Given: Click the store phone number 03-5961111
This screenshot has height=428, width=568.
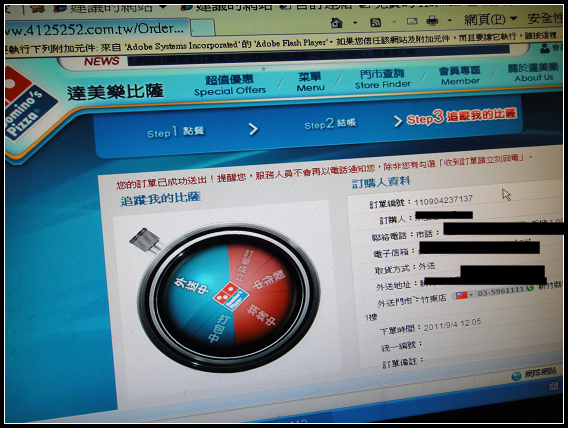Looking at the screenshot, I should [x=500, y=291].
